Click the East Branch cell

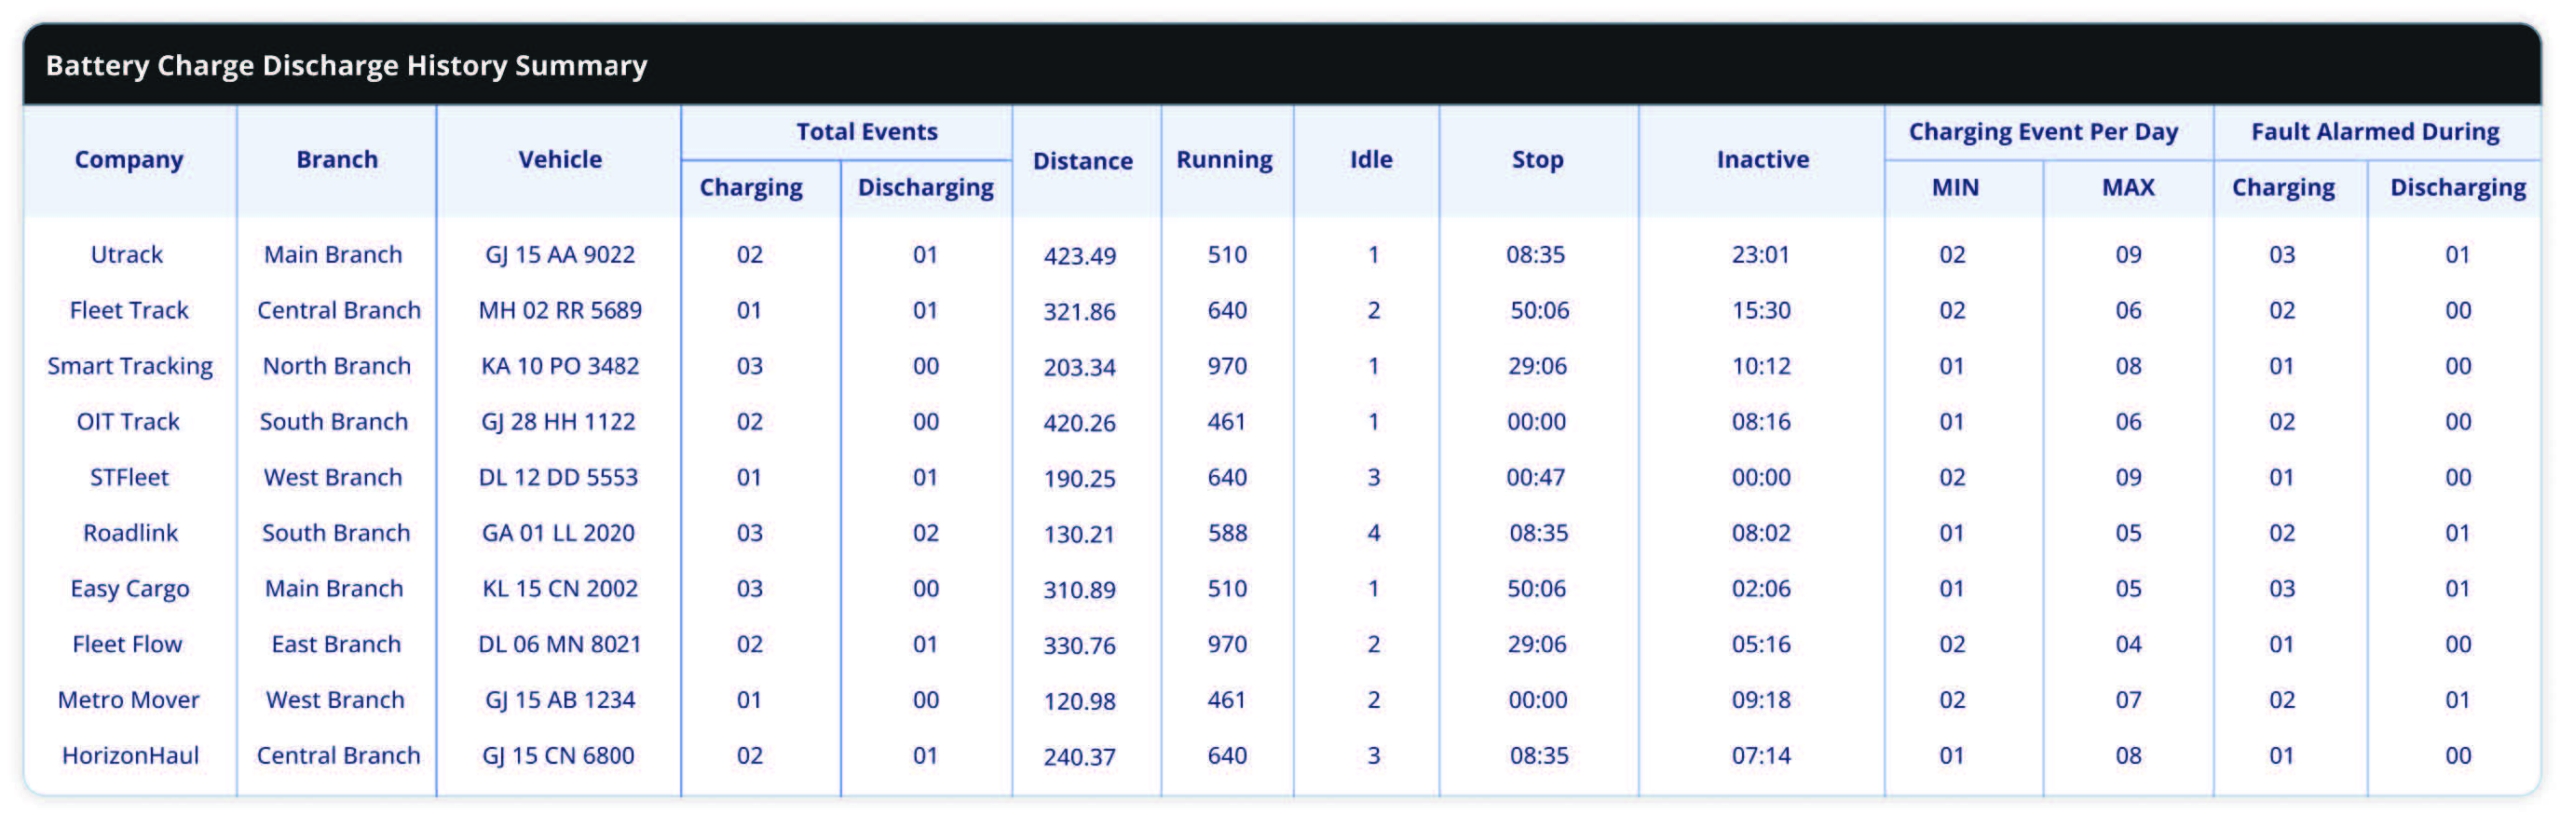pyautogui.click(x=336, y=645)
